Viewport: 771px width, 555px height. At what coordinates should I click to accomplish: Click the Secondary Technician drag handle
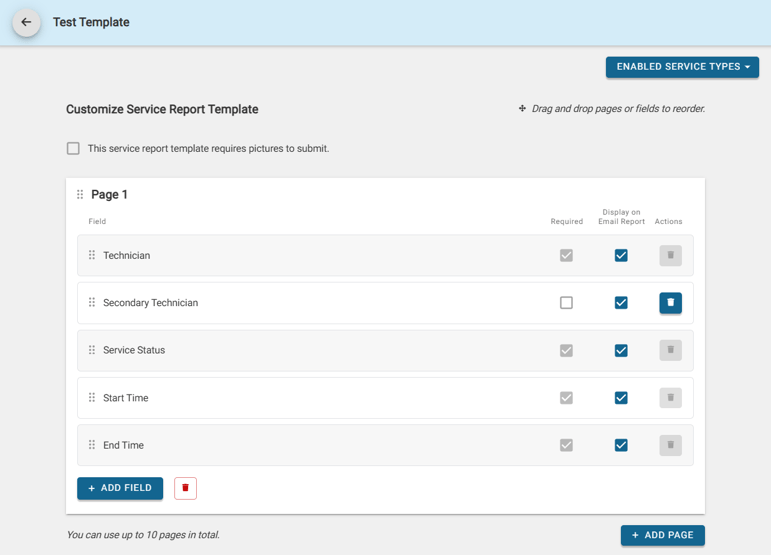92,302
